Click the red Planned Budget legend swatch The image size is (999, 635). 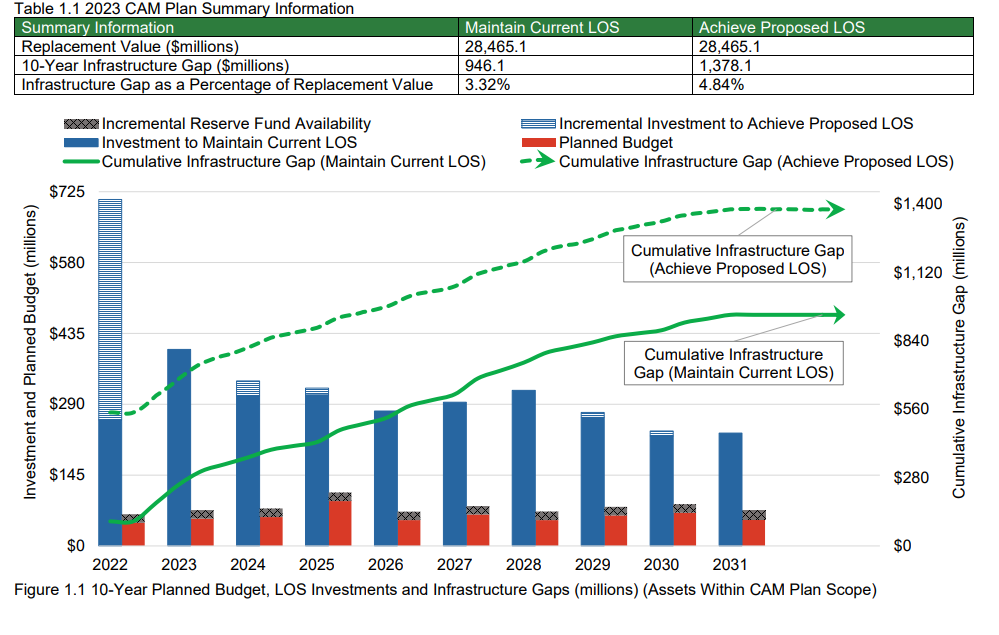(537, 143)
